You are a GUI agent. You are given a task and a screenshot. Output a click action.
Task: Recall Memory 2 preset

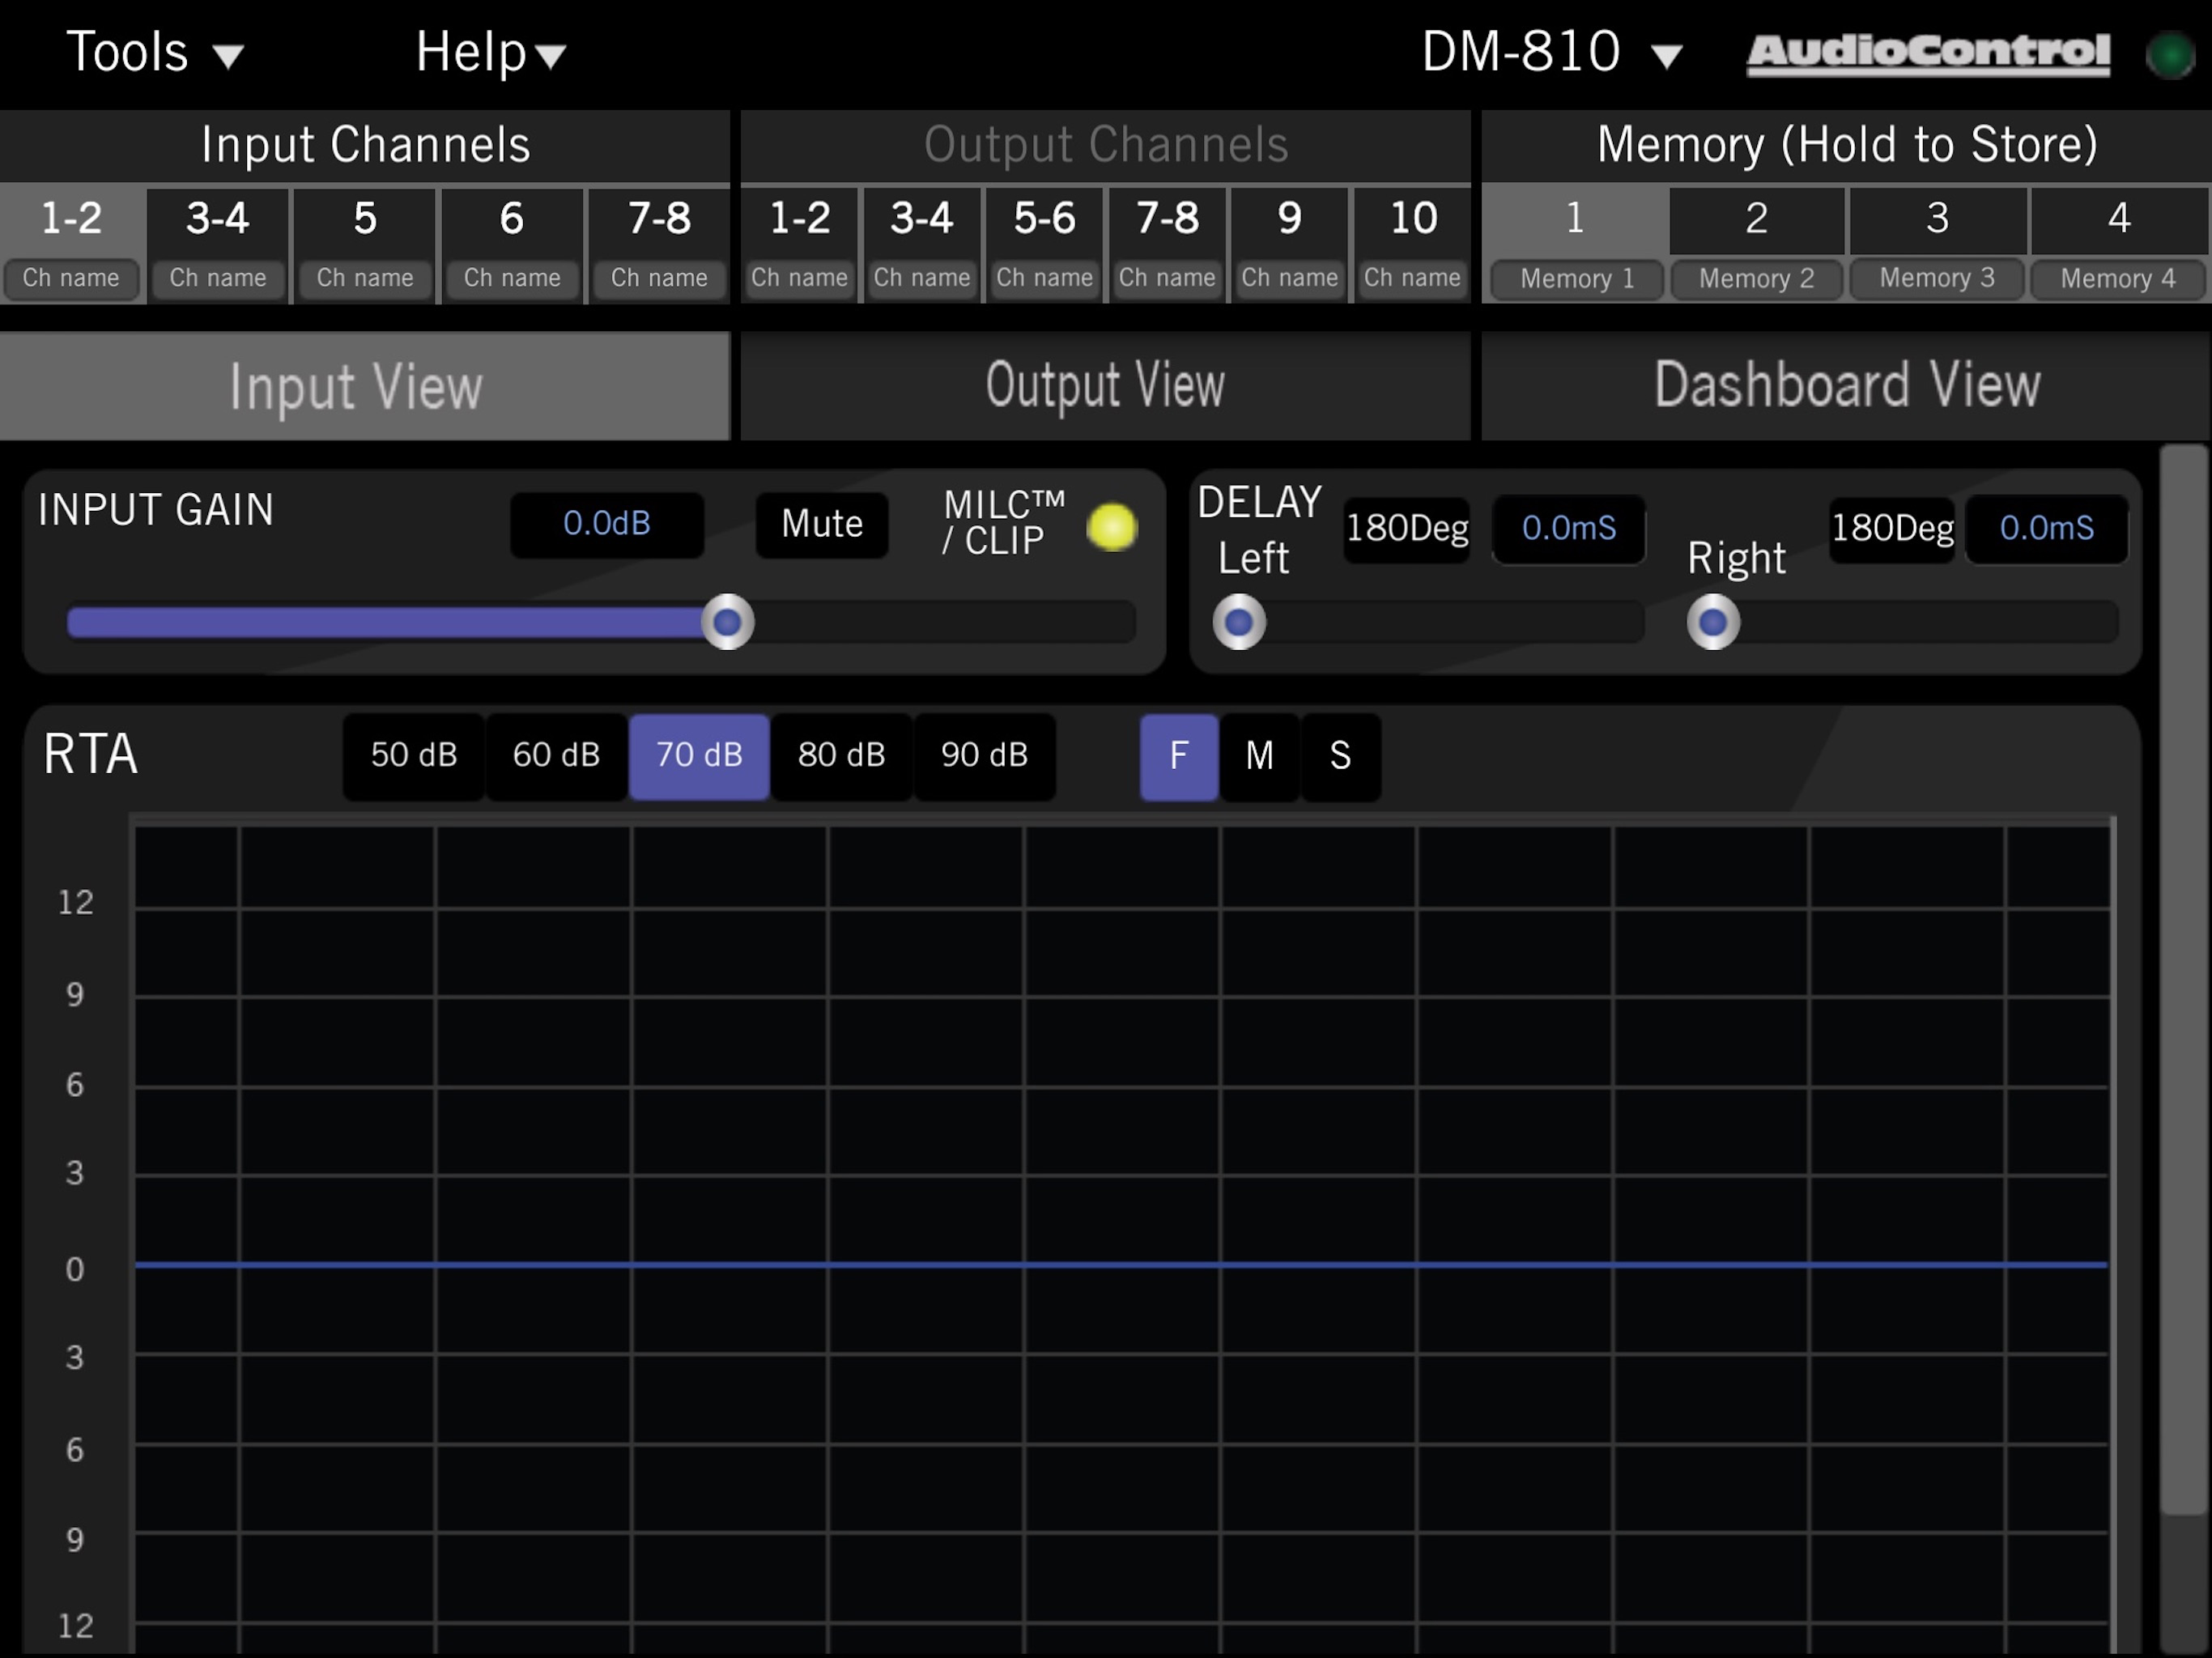pos(1755,242)
